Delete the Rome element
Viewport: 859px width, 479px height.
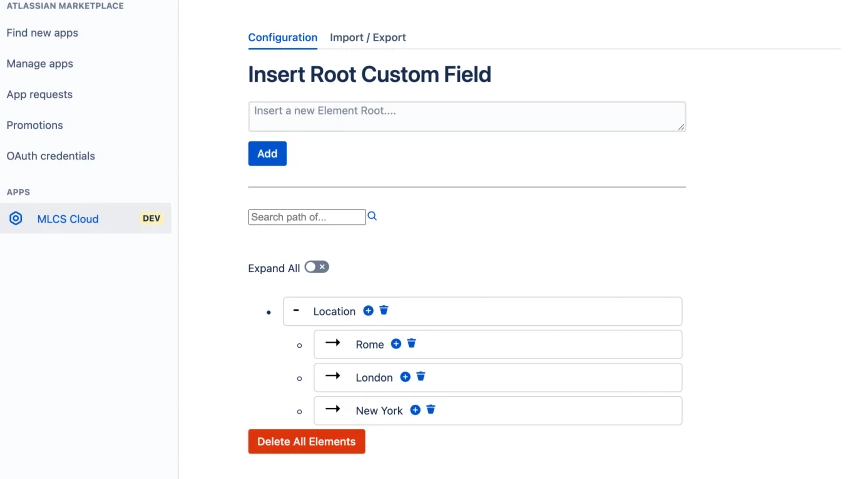pos(411,344)
